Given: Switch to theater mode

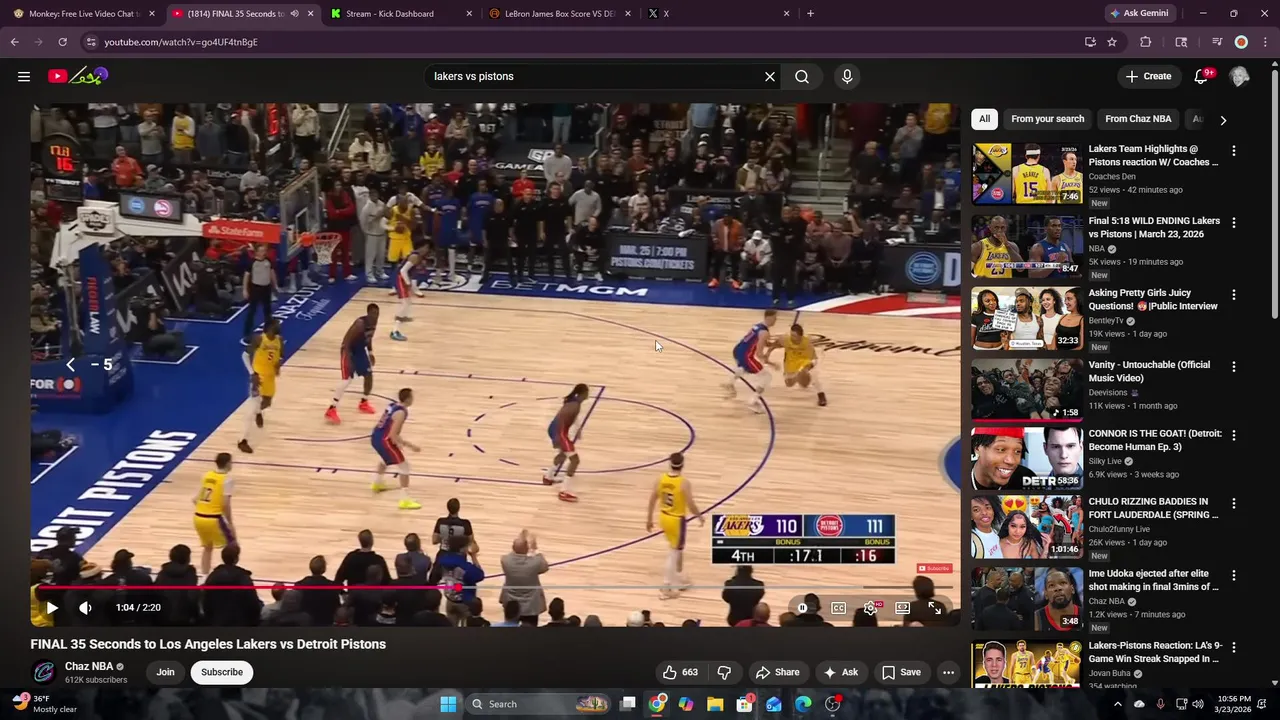Looking at the screenshot, I should click(903, 607).
